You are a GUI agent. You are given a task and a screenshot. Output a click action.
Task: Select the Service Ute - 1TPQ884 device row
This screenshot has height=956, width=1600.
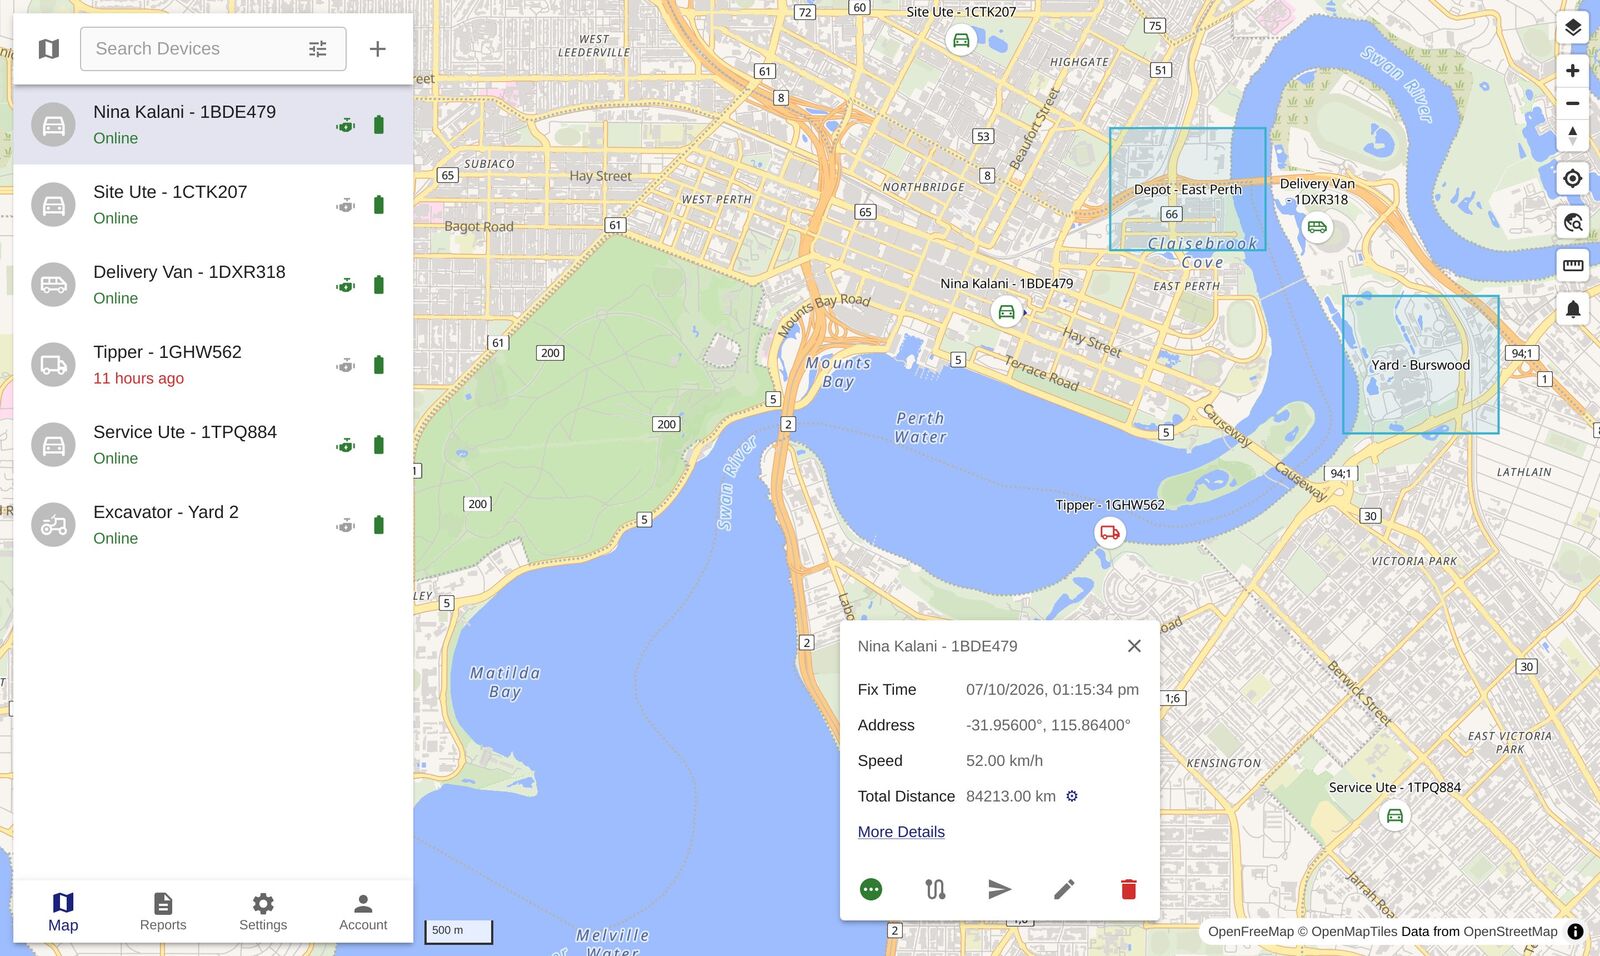pos(213,445)
